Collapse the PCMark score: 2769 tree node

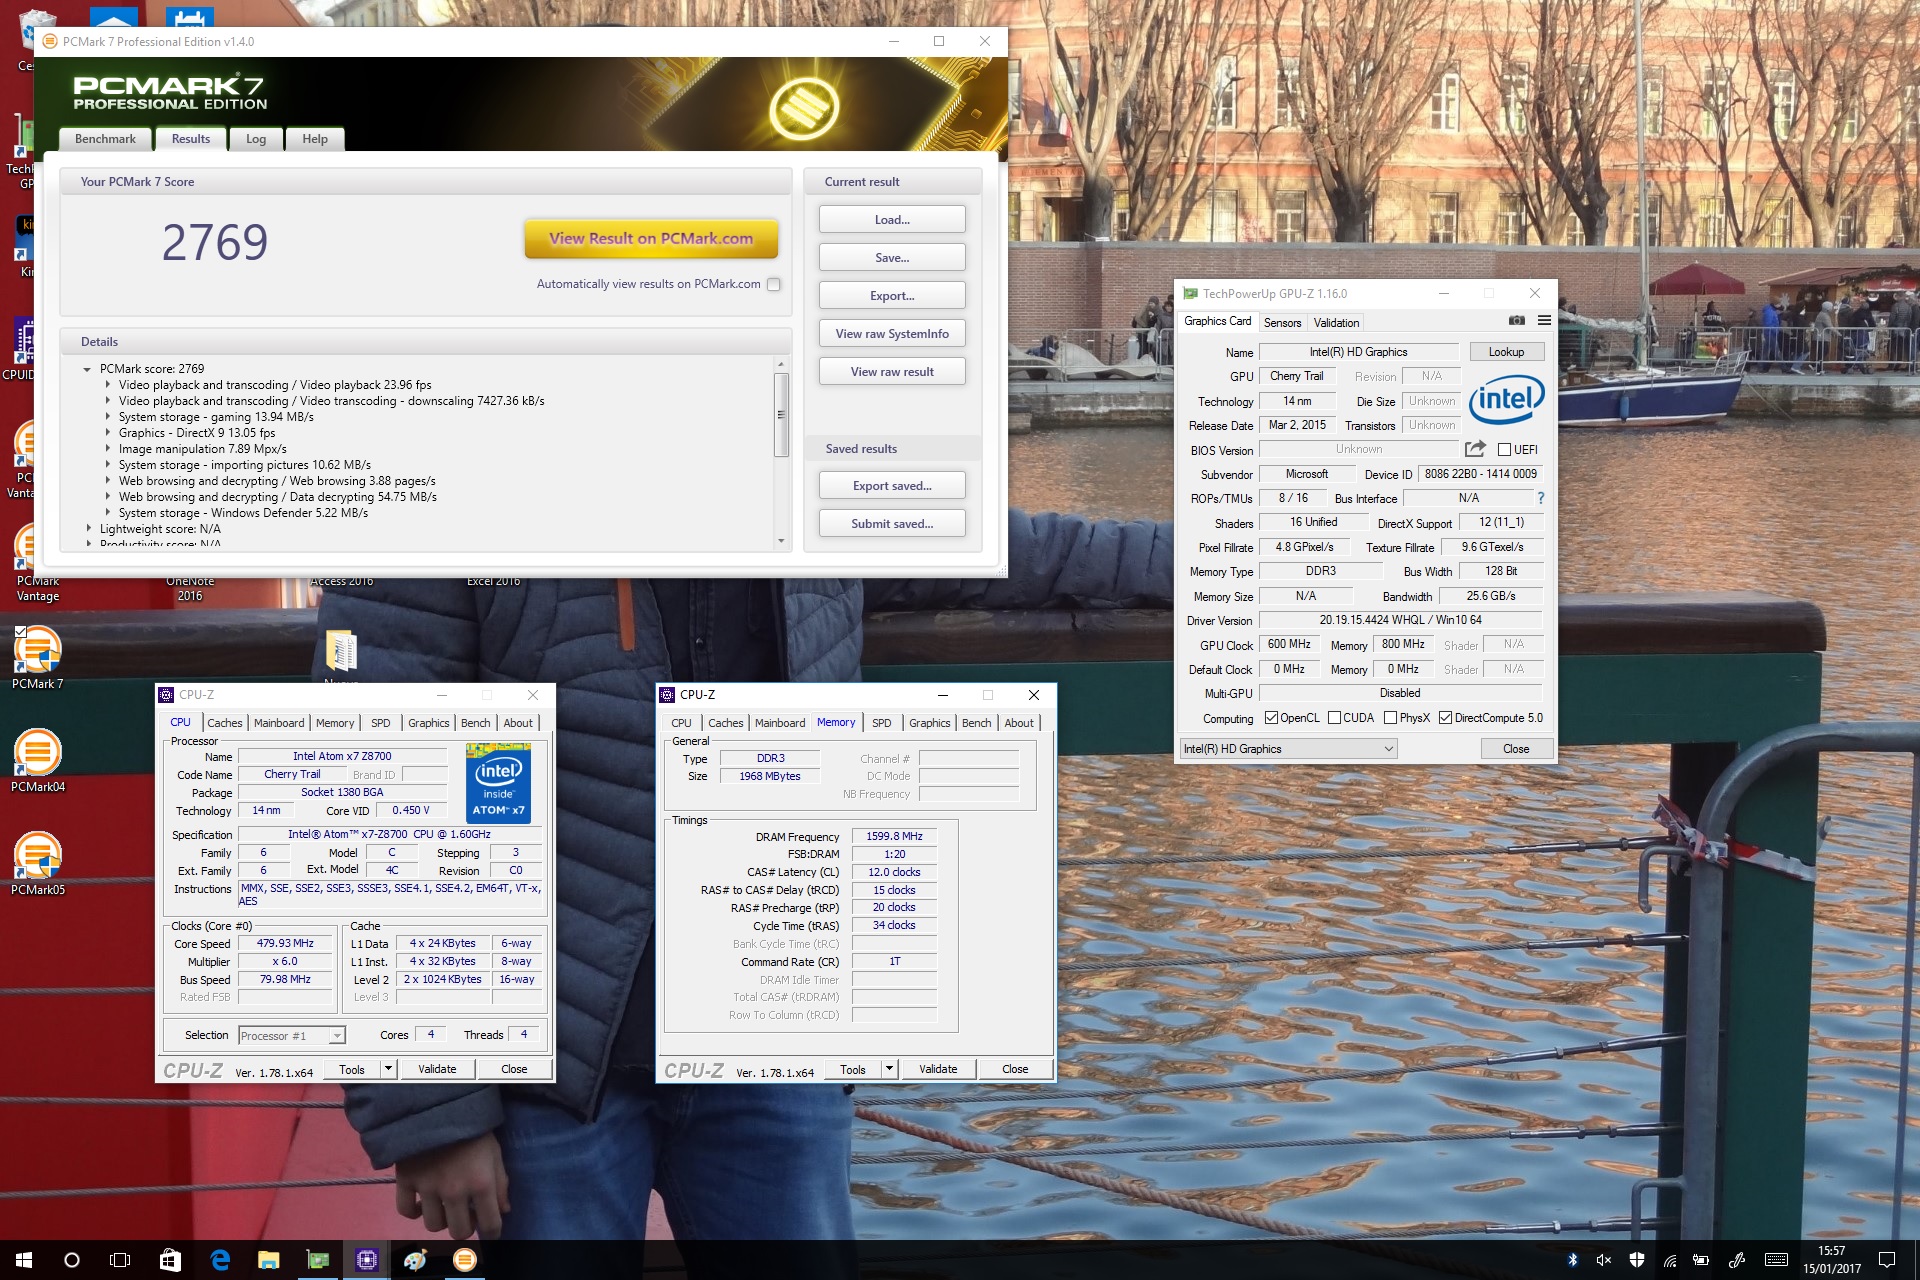(x=88, y=369)
